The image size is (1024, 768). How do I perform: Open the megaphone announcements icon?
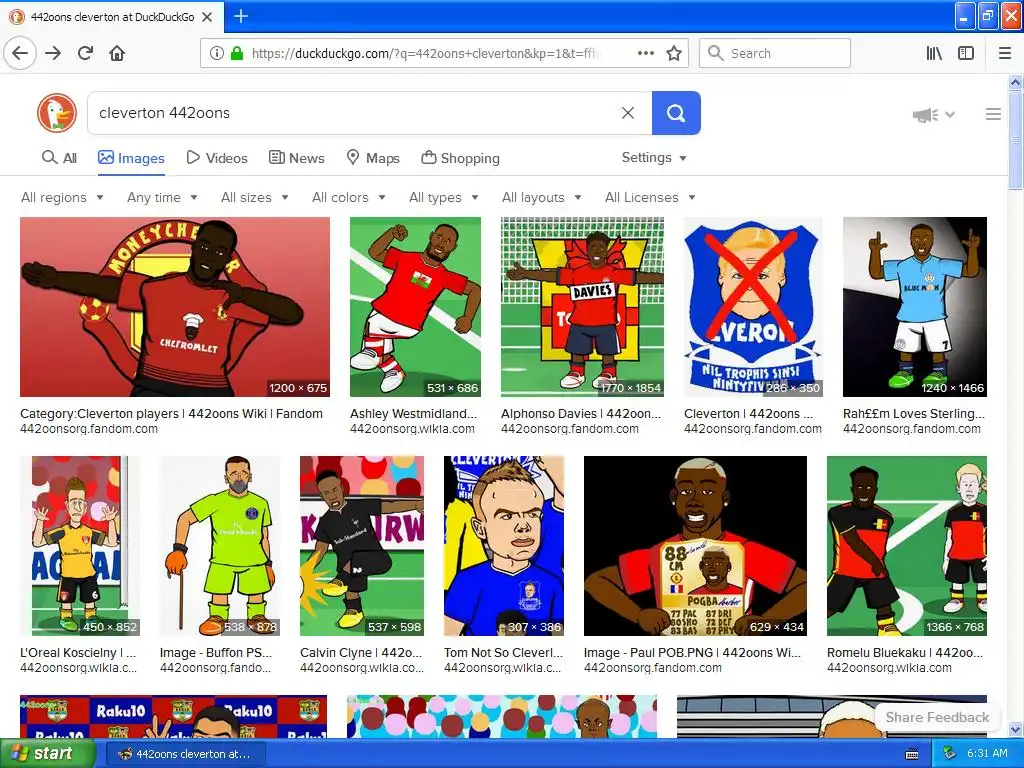point(925,115)
